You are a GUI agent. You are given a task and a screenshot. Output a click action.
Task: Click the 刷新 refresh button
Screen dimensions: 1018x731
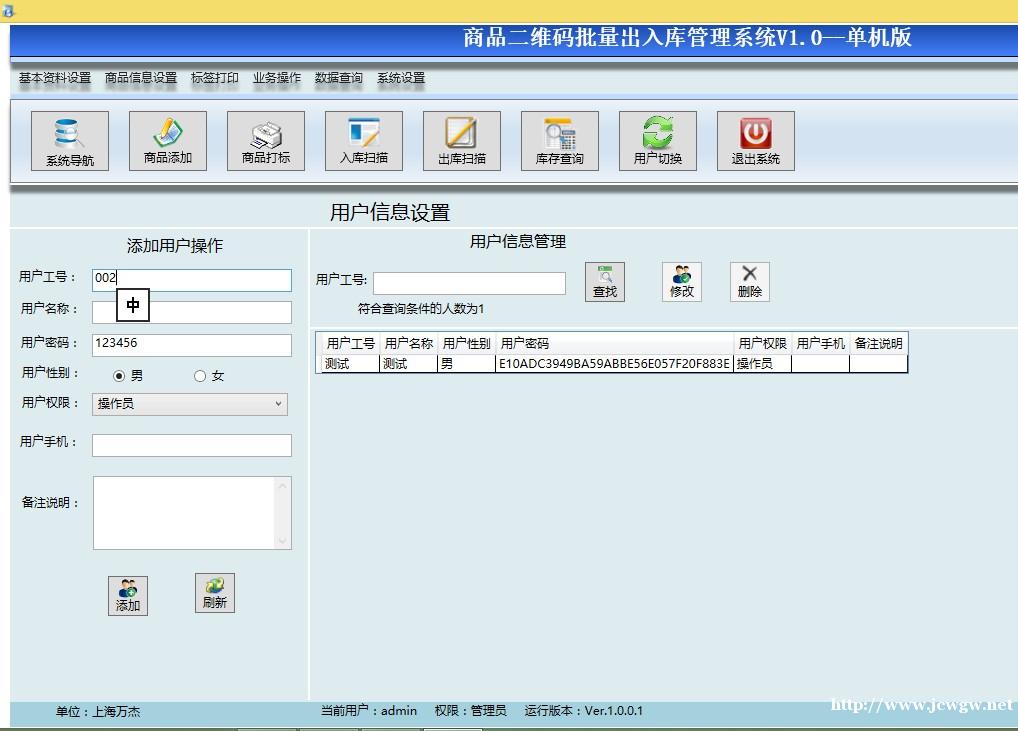click(x=214, y=593)
